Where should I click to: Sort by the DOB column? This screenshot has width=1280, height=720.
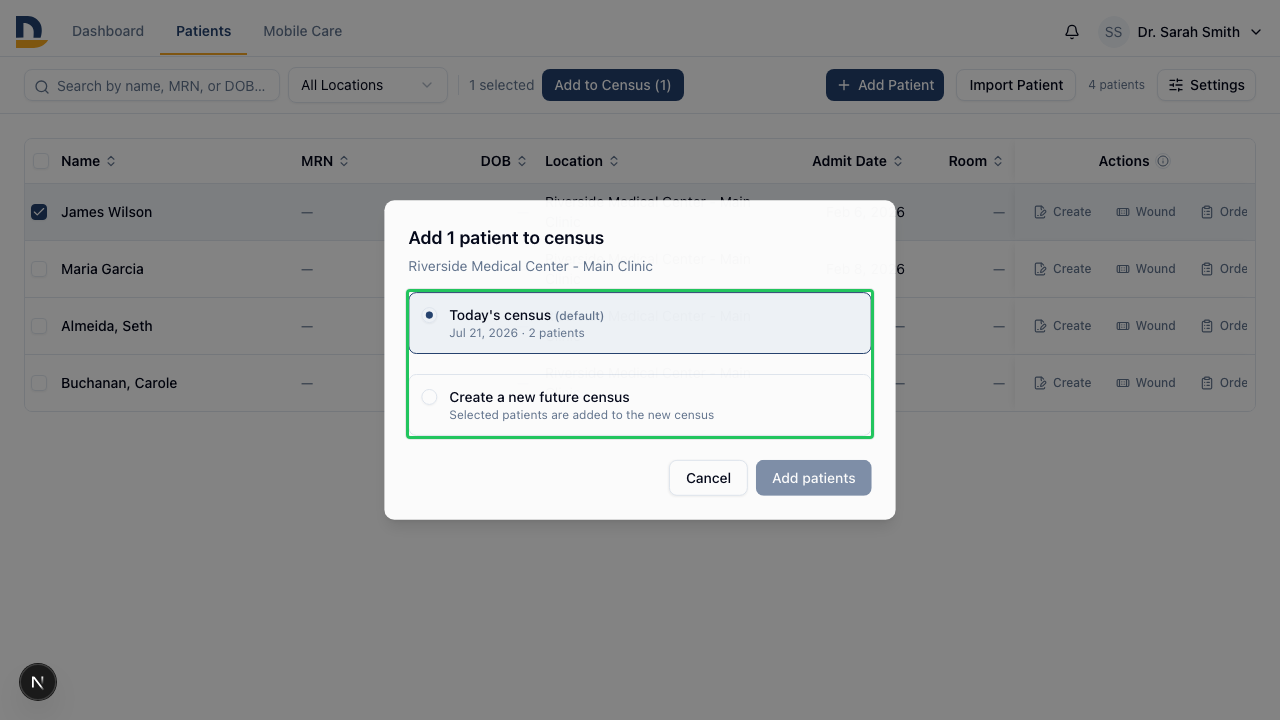[504, 161]
